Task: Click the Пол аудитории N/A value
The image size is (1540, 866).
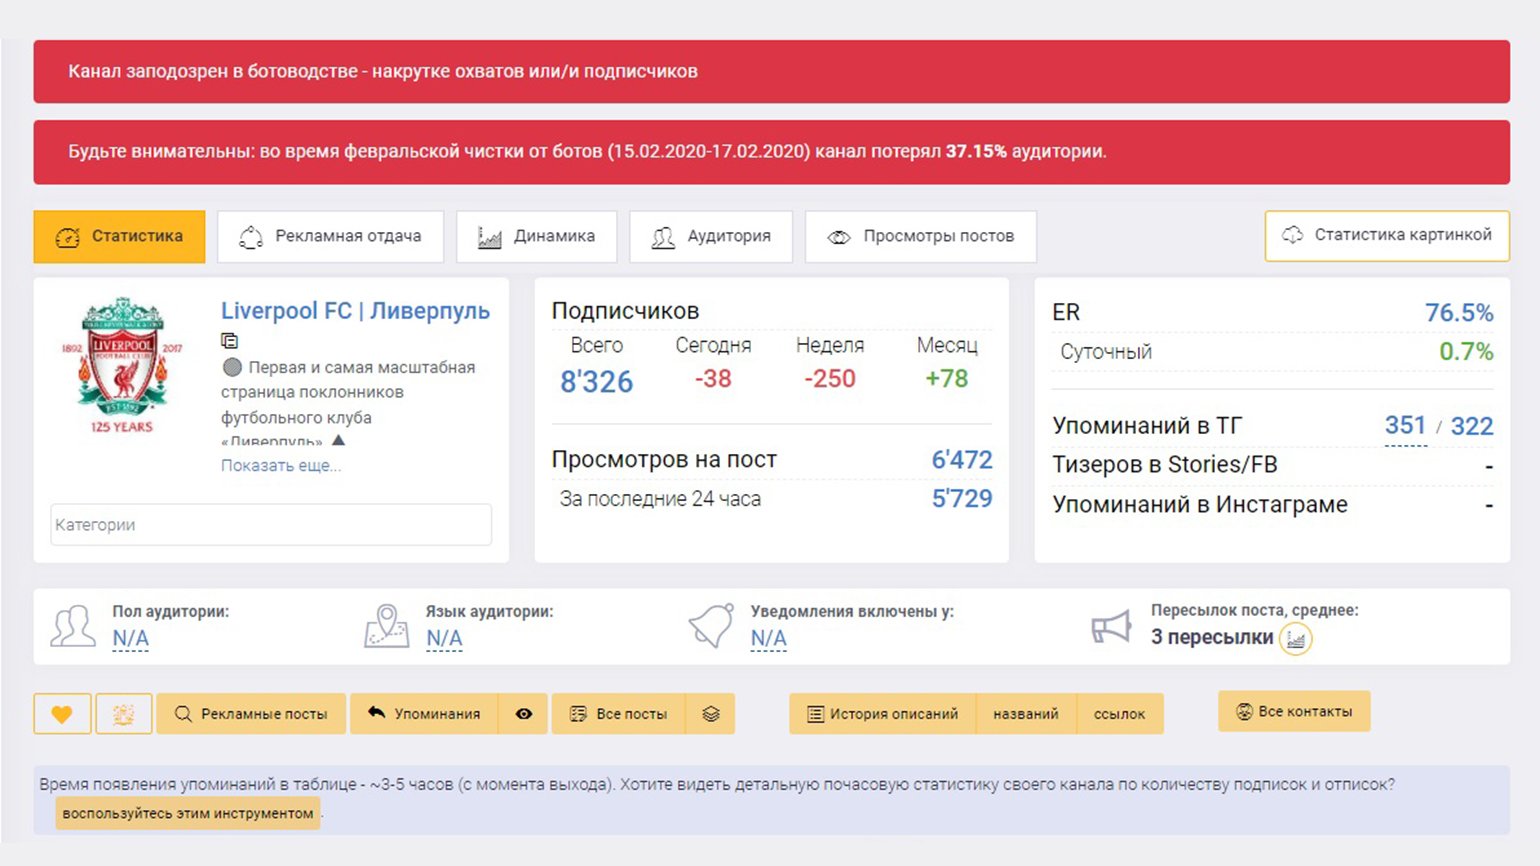Action: point(130,638)
